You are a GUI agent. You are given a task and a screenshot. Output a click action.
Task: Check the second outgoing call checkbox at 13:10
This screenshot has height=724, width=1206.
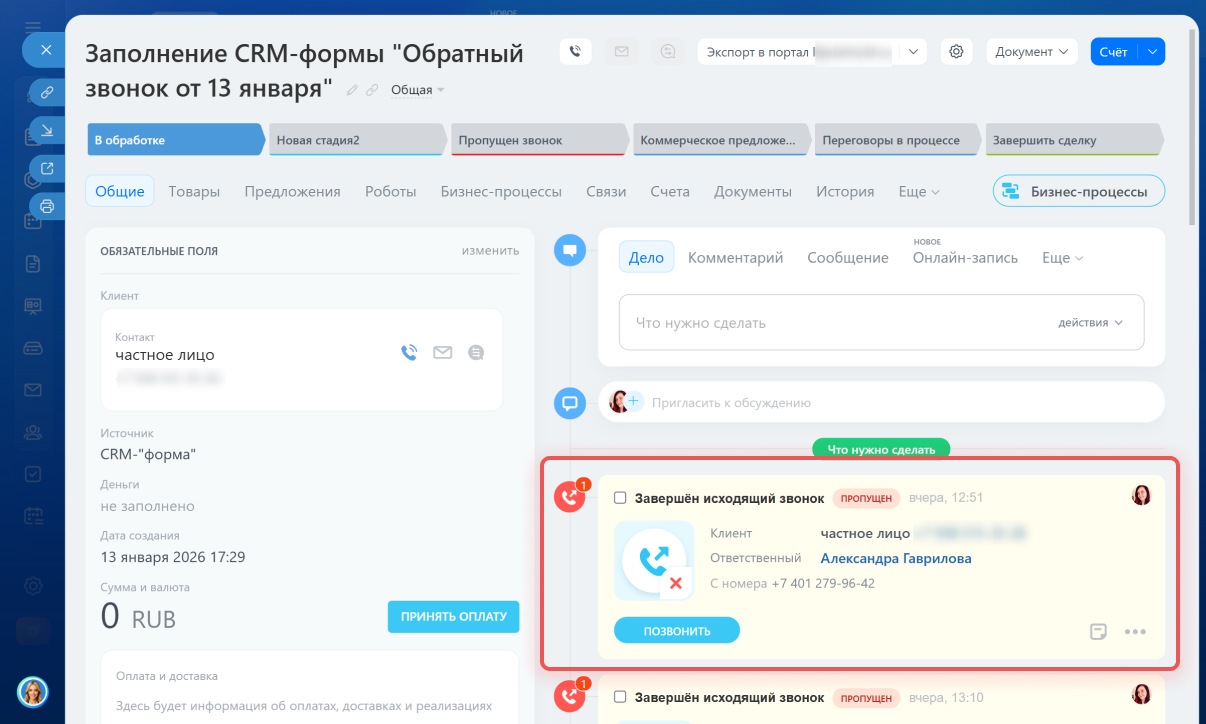click(620, 697)
